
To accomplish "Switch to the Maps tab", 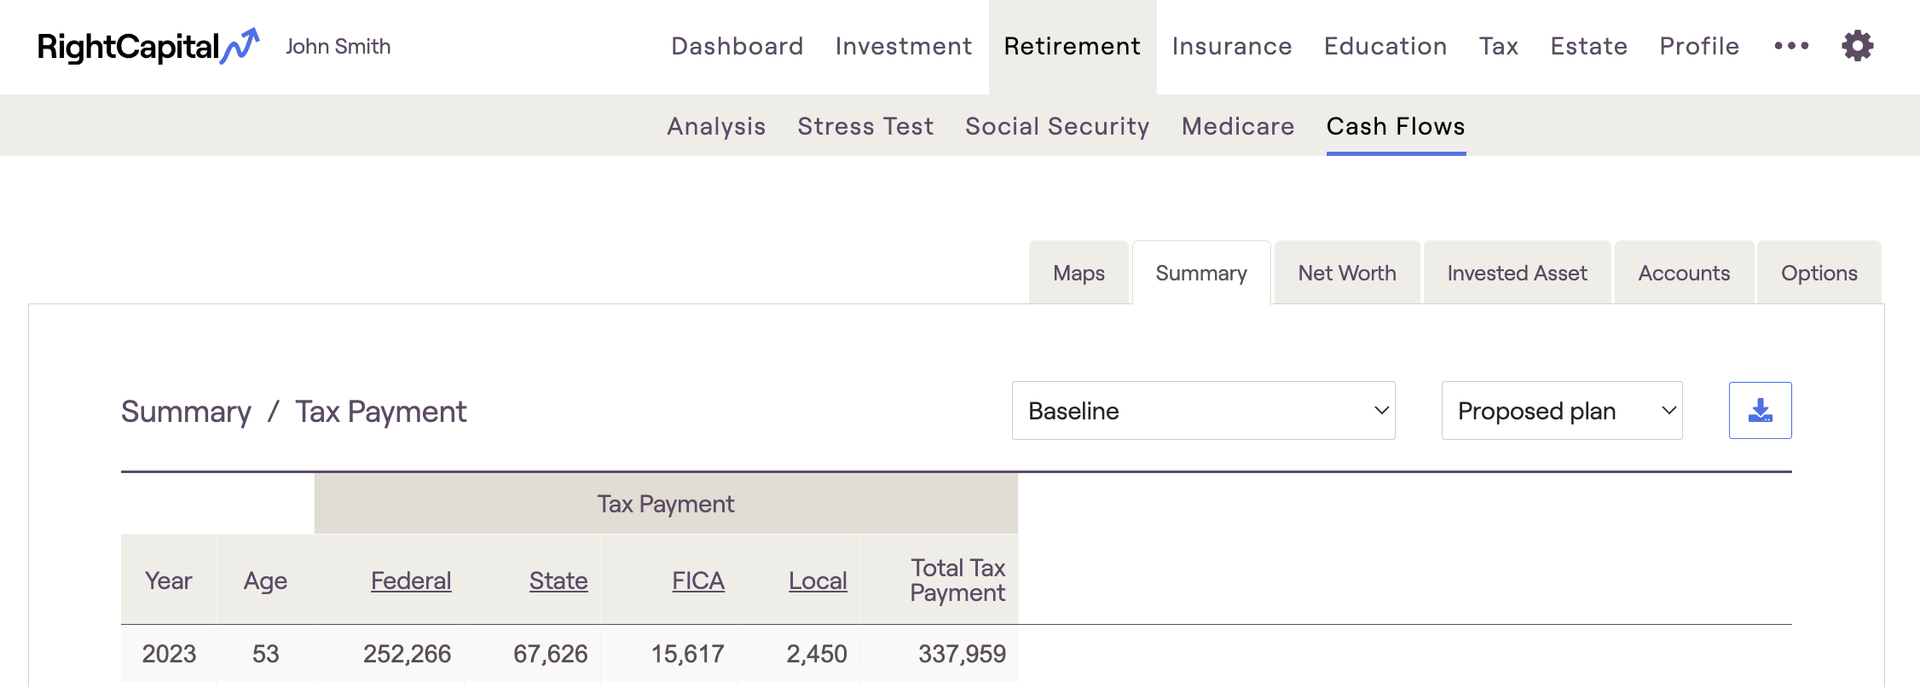I will 1078,273.
